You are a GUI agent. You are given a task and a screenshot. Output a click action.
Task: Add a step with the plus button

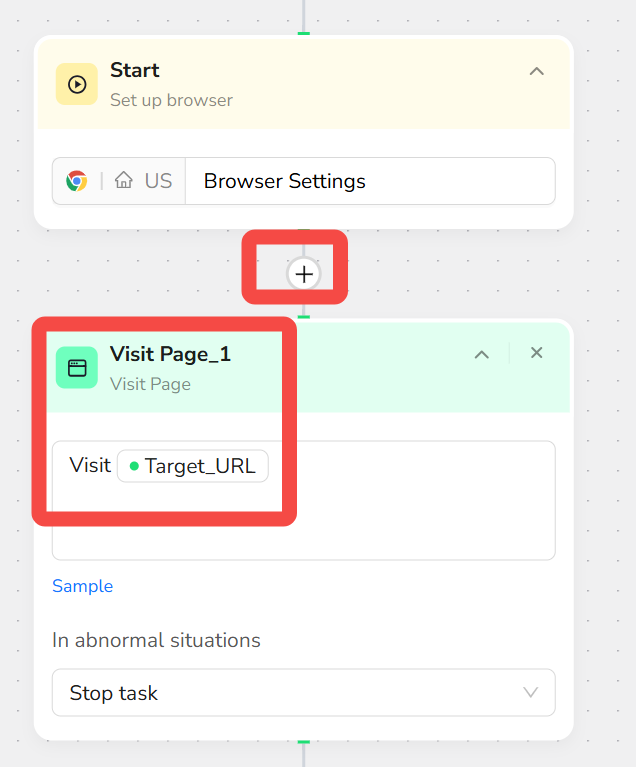tap(304, 274)
